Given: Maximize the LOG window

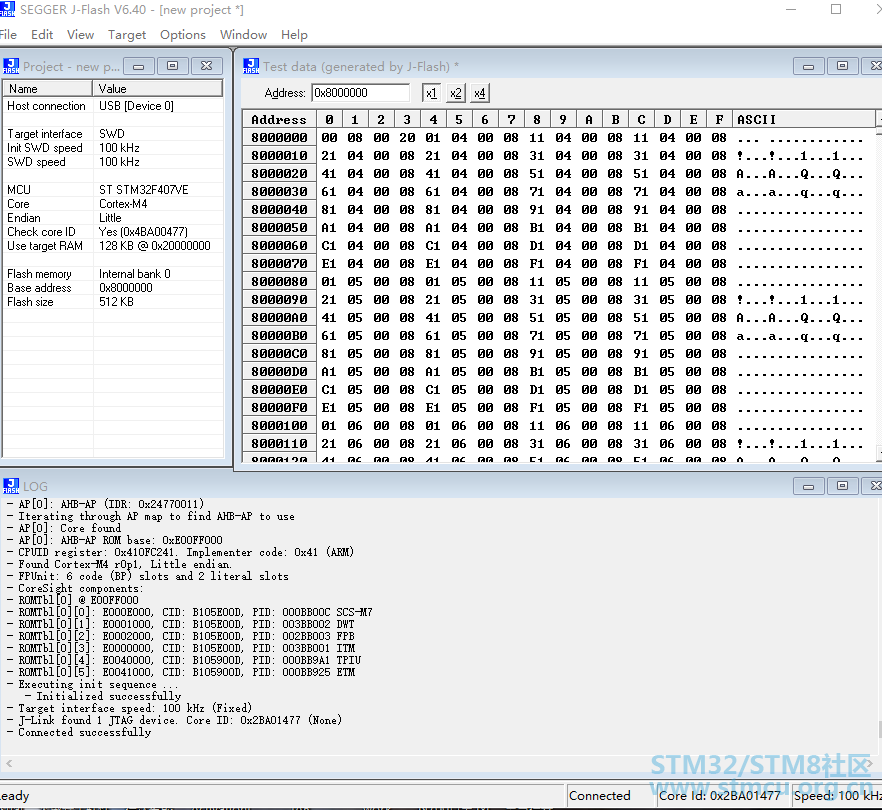Looking at the screenshot, I should click(x=843, y=486).
